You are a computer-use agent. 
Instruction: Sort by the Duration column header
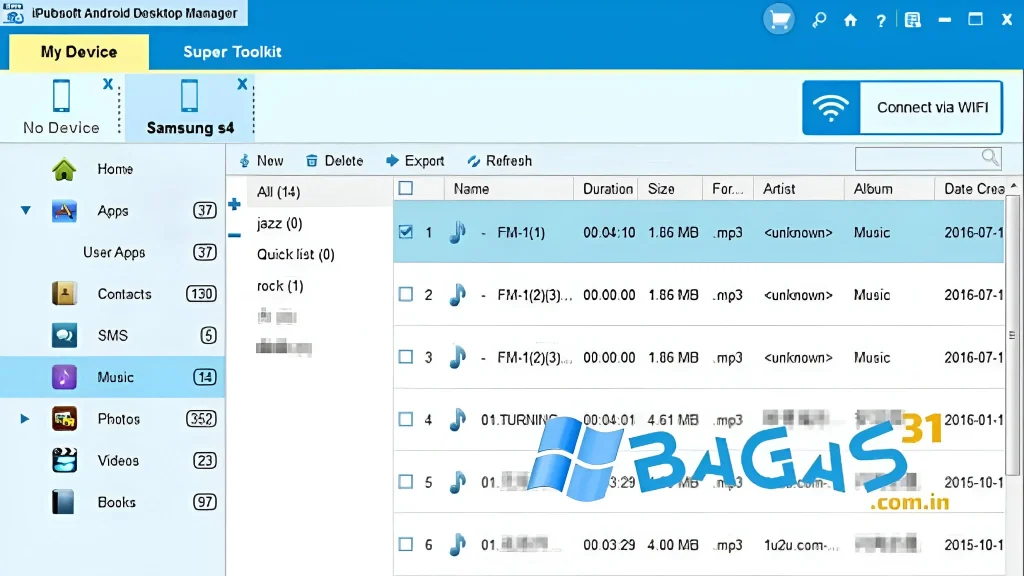point(606,189)
